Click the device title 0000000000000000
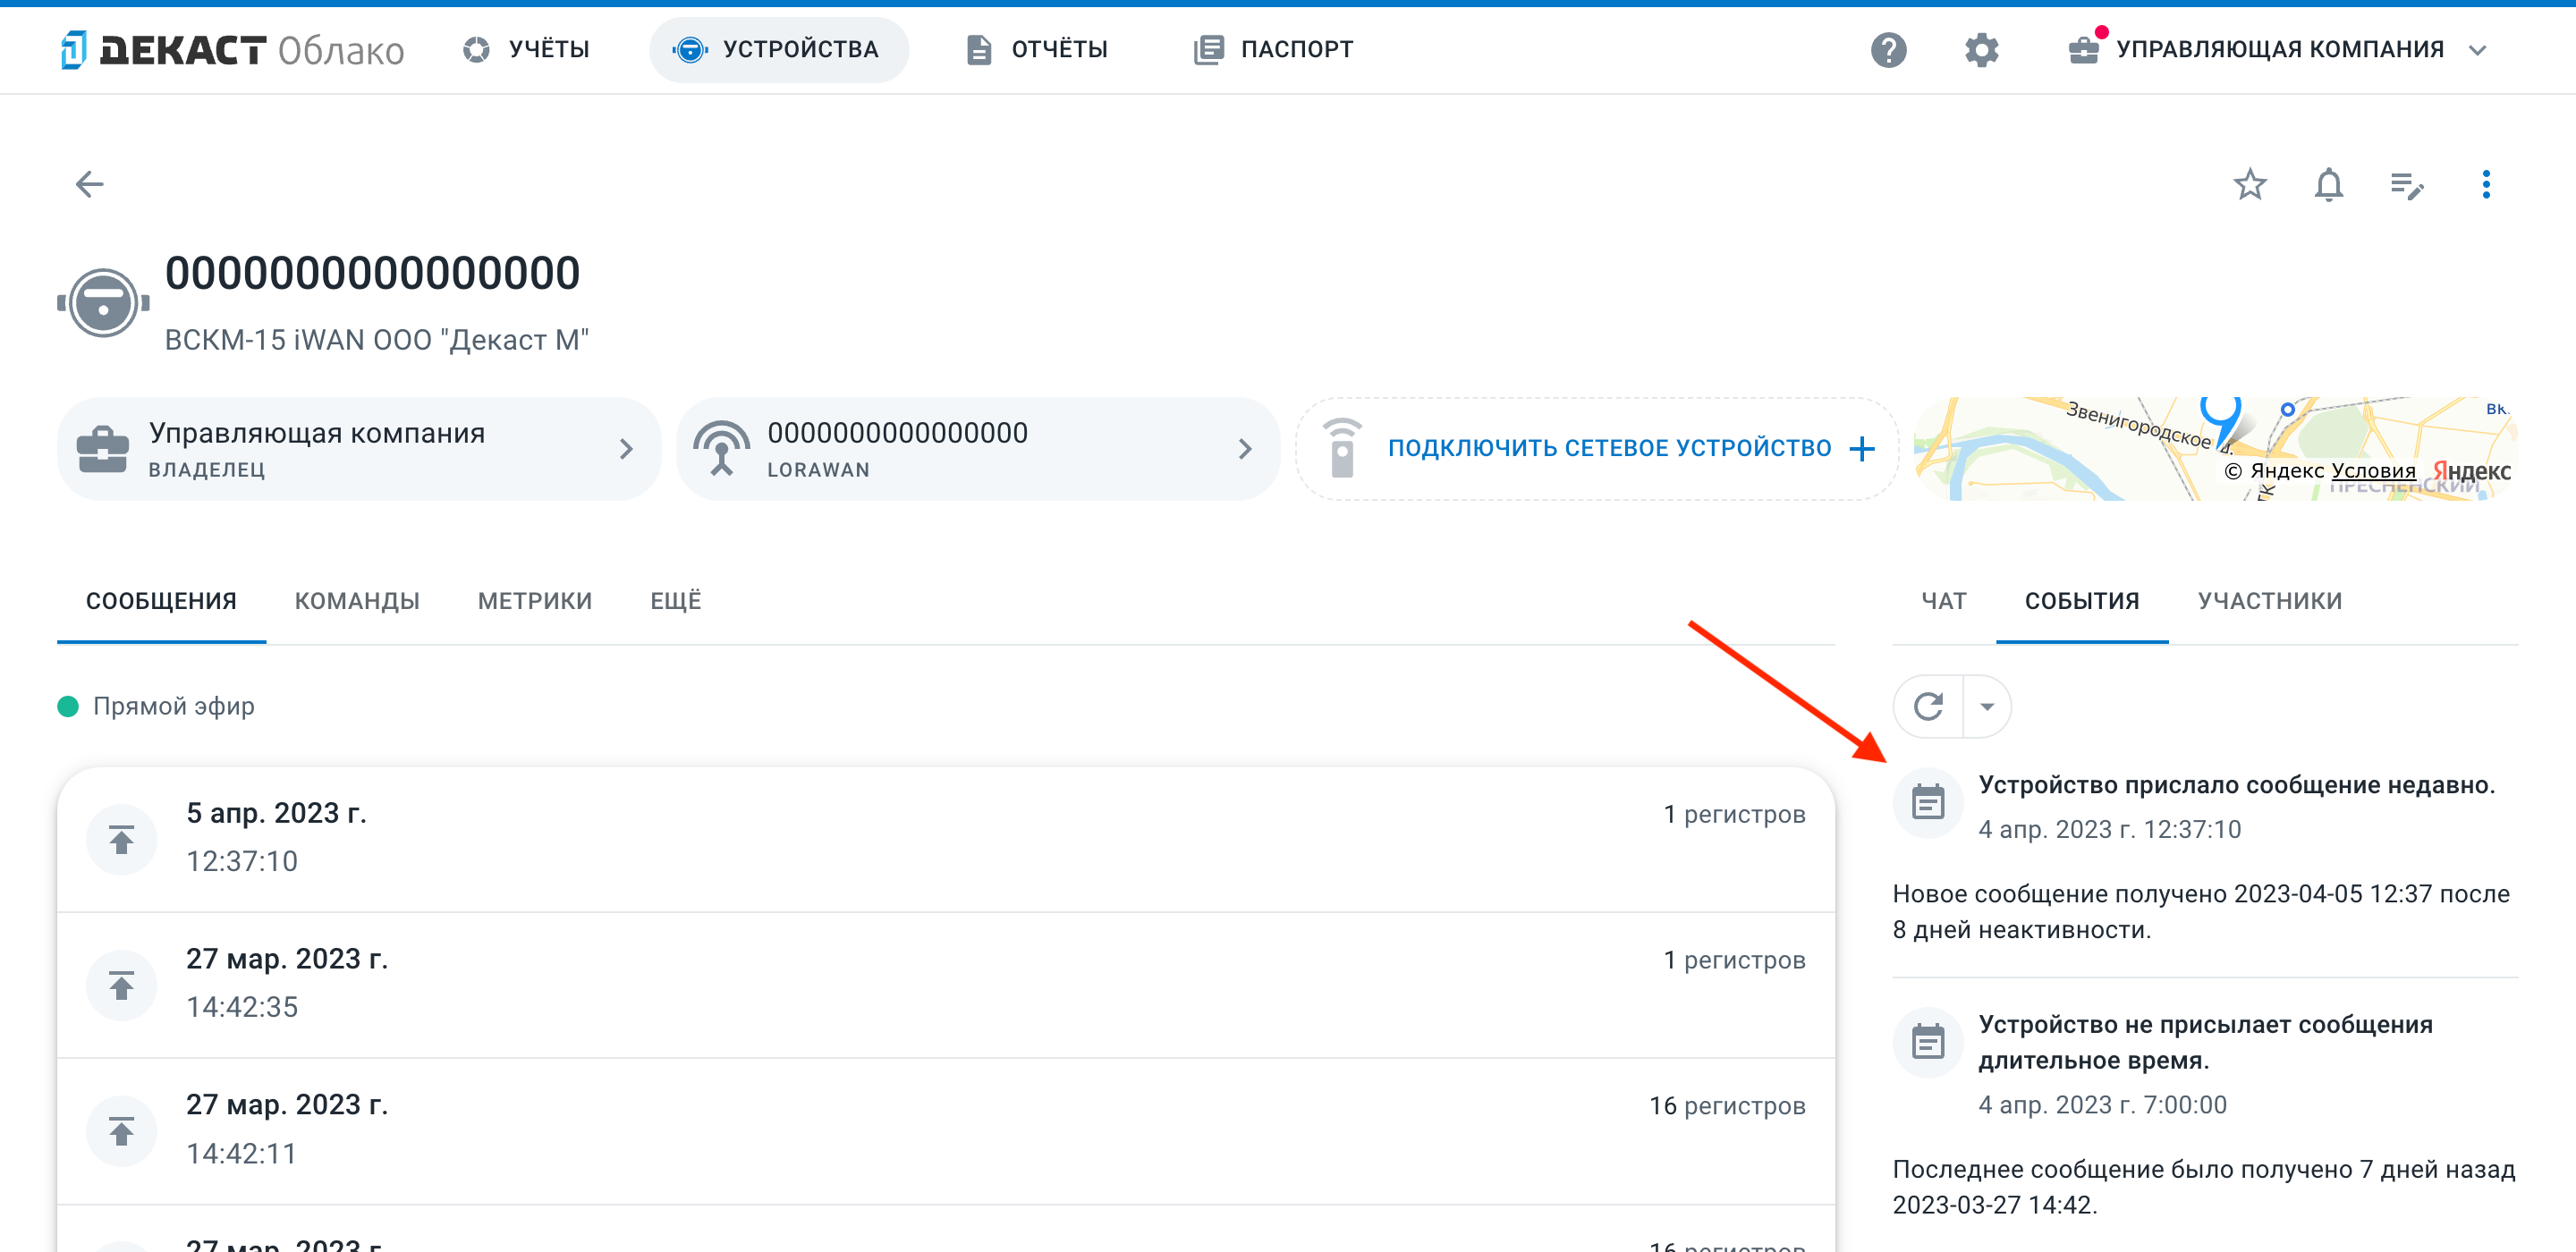This screenshot has height=1252, width=2576. pos(372,274)
